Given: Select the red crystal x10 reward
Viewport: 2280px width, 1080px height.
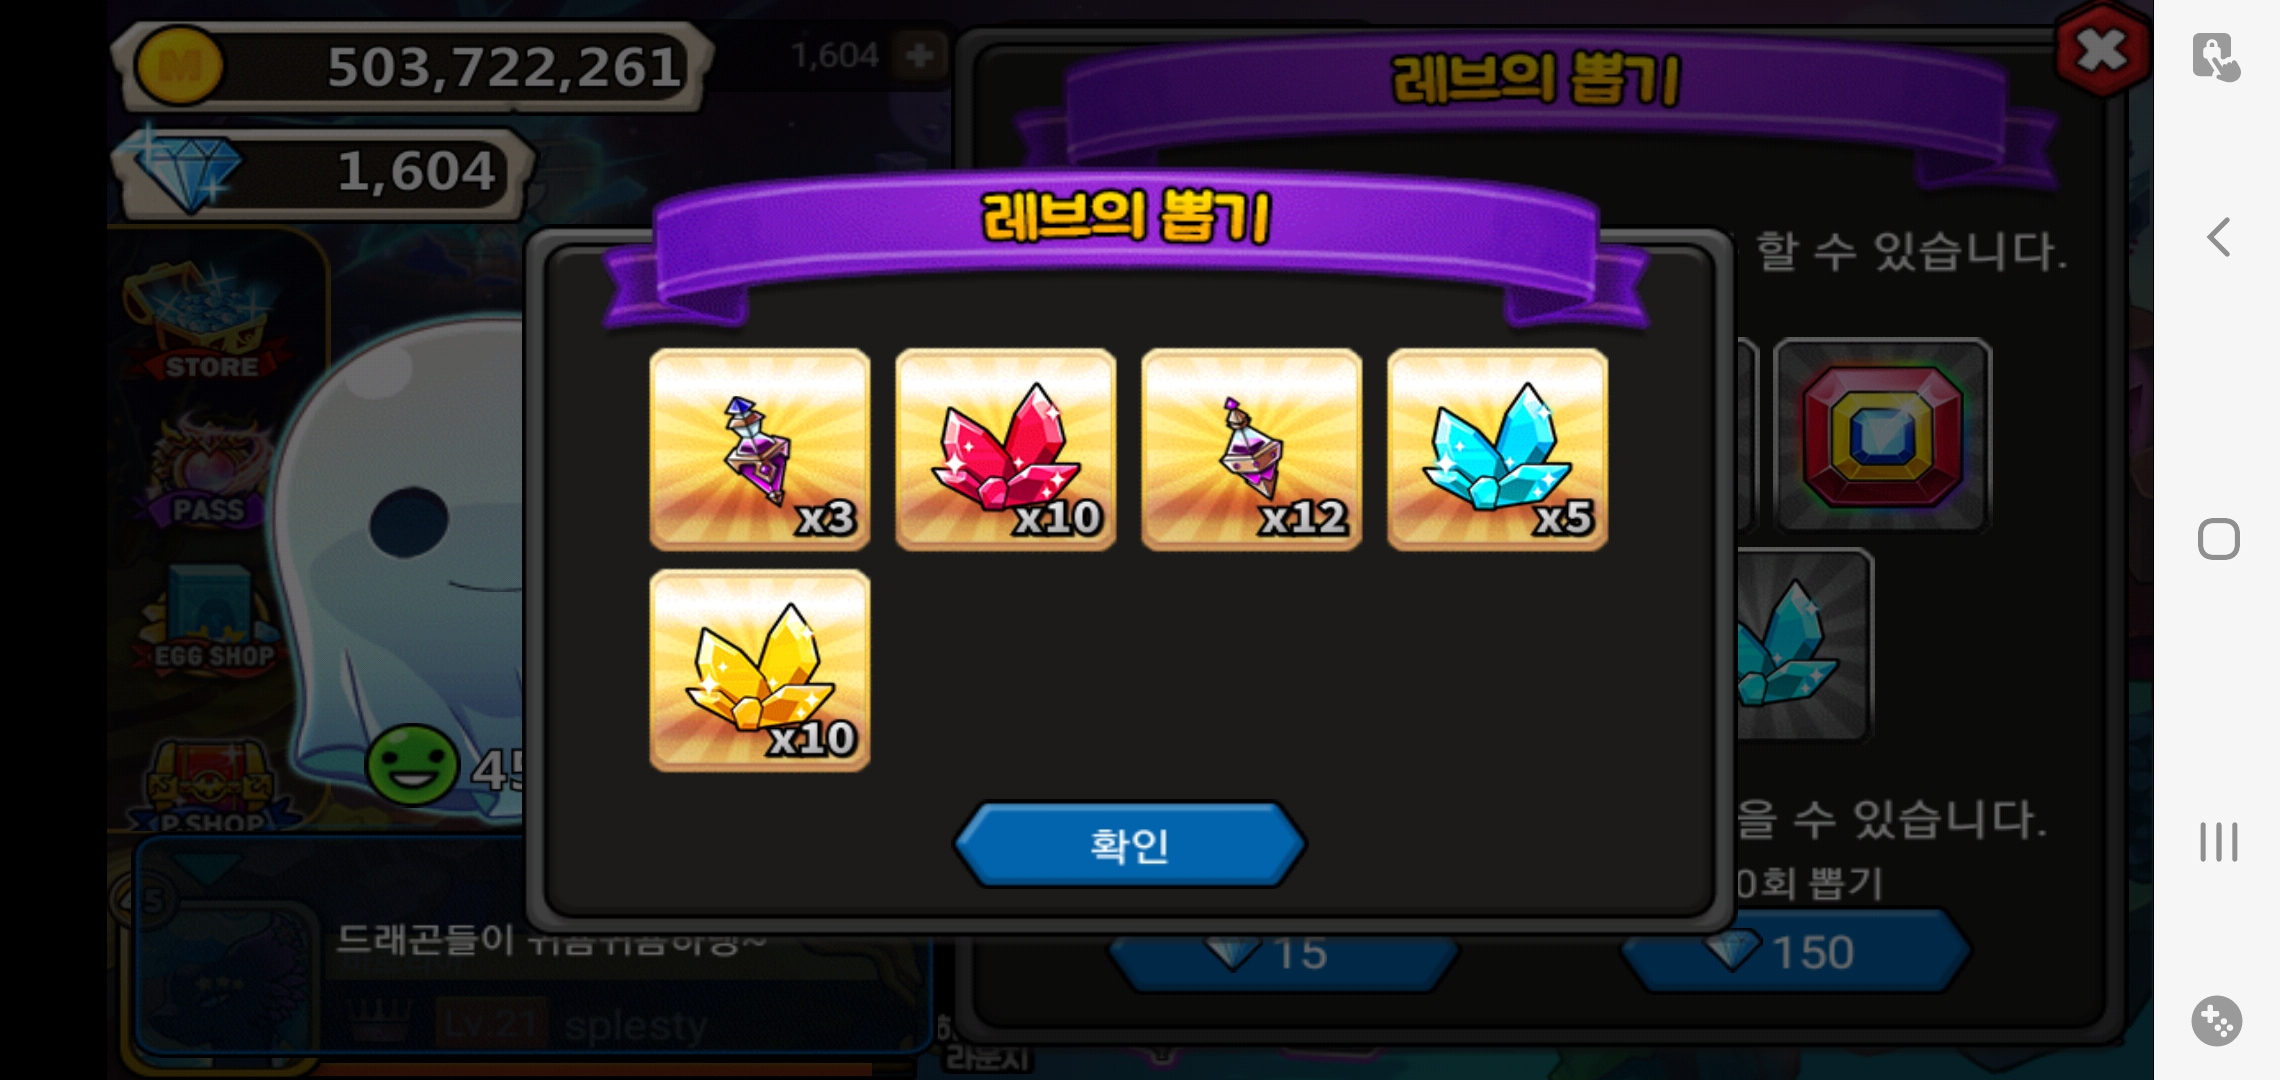Looking at the screenshot, I should (1006, 449).
